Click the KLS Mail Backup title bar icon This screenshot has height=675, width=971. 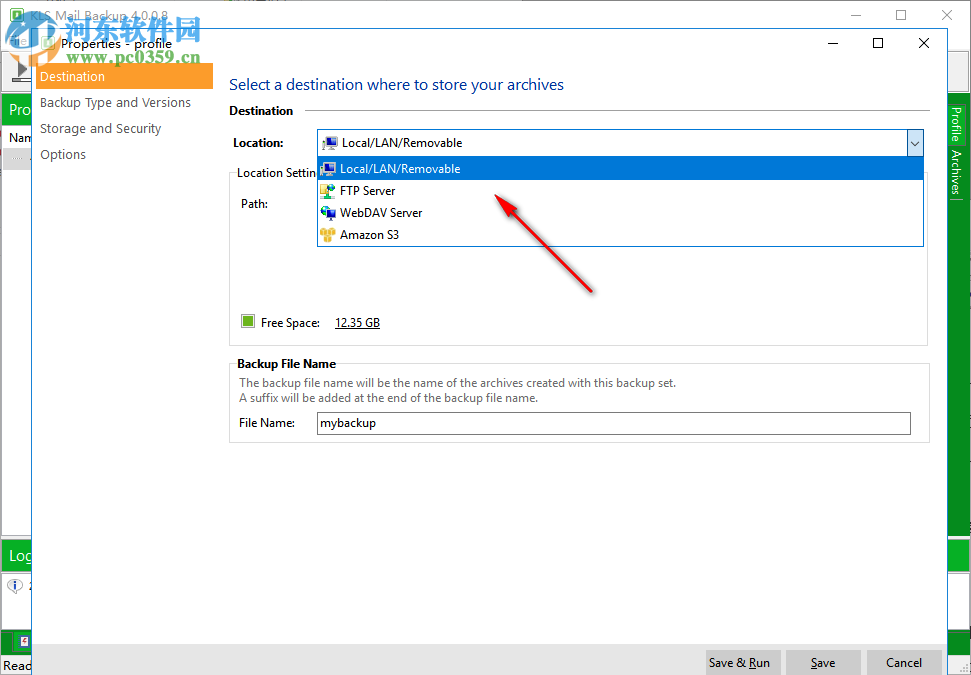[15, 15]
